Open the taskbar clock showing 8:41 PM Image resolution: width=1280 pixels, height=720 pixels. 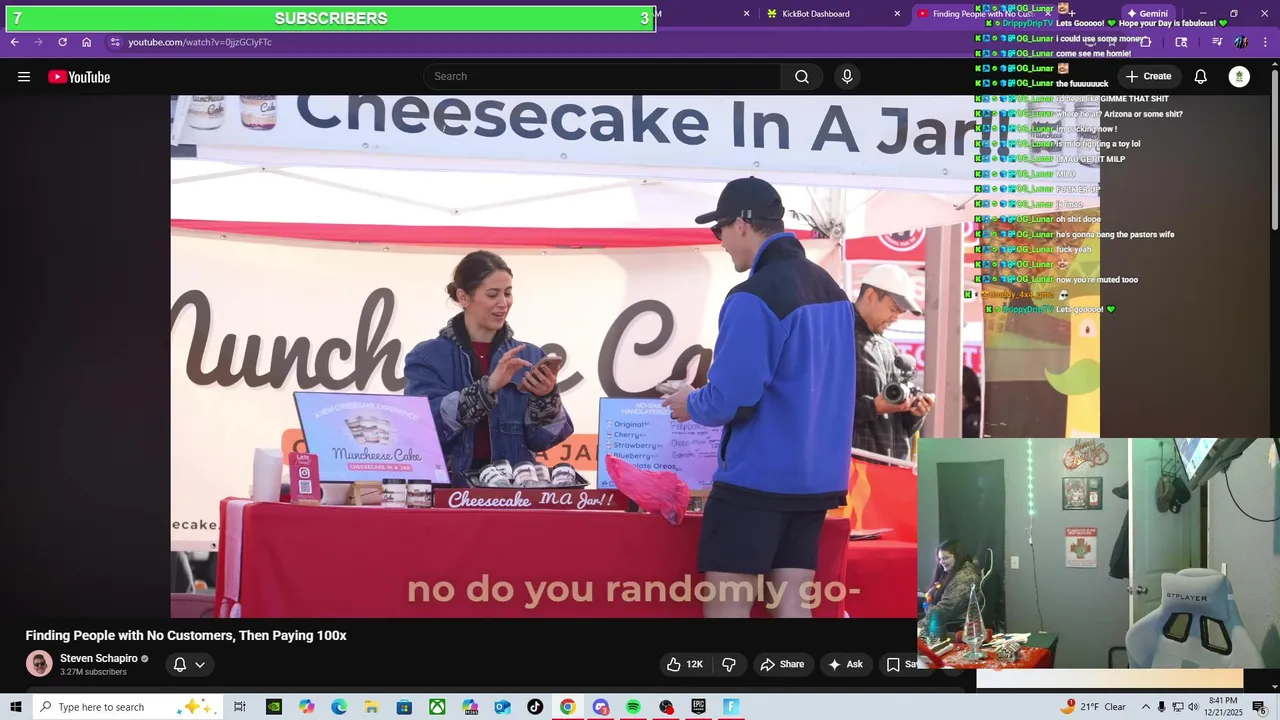click(x=1223, y=707)
